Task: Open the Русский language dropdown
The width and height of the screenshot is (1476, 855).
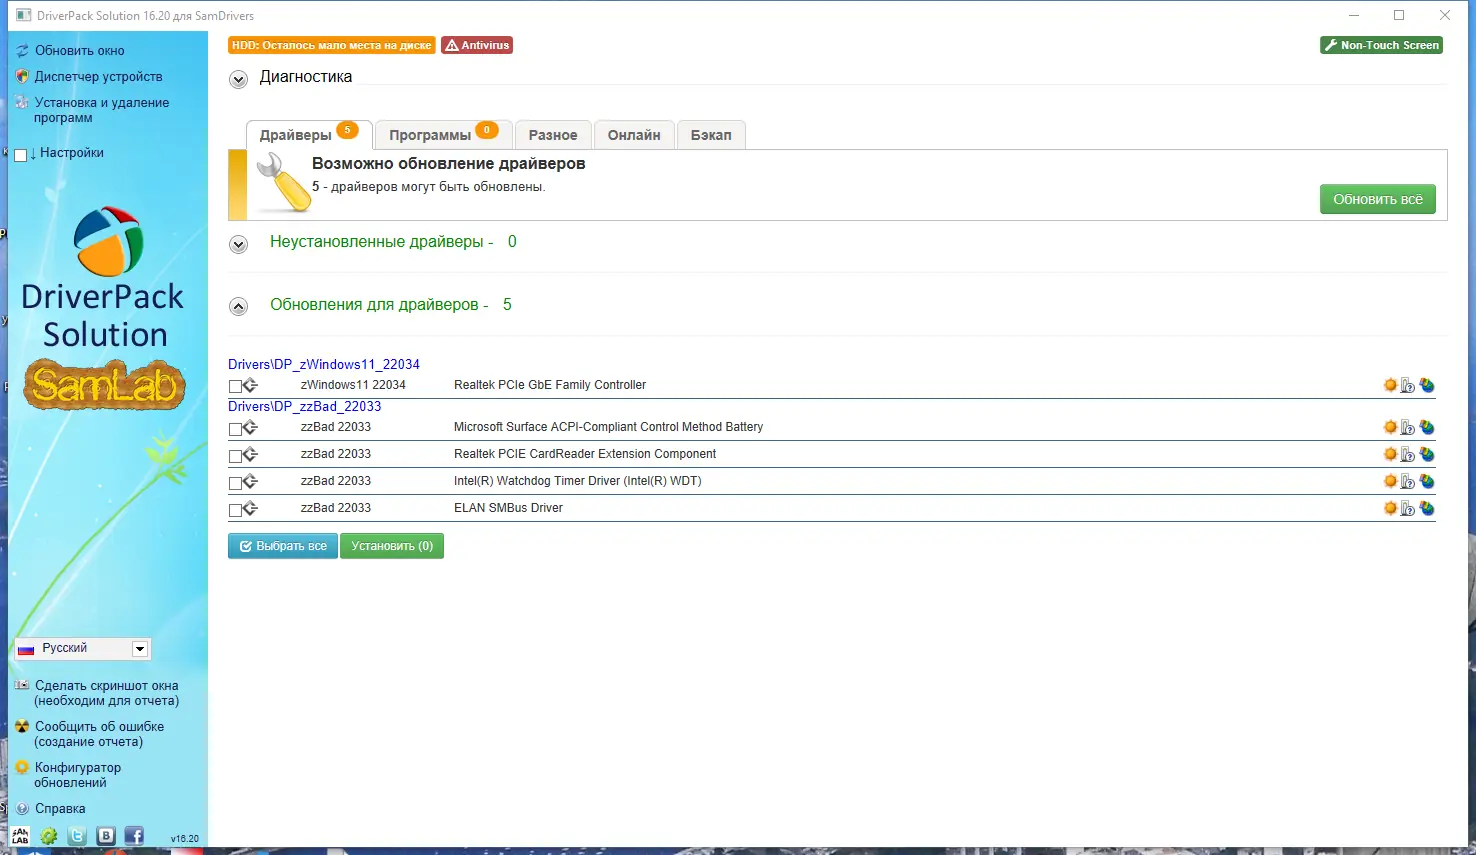Action: point(82,649)
